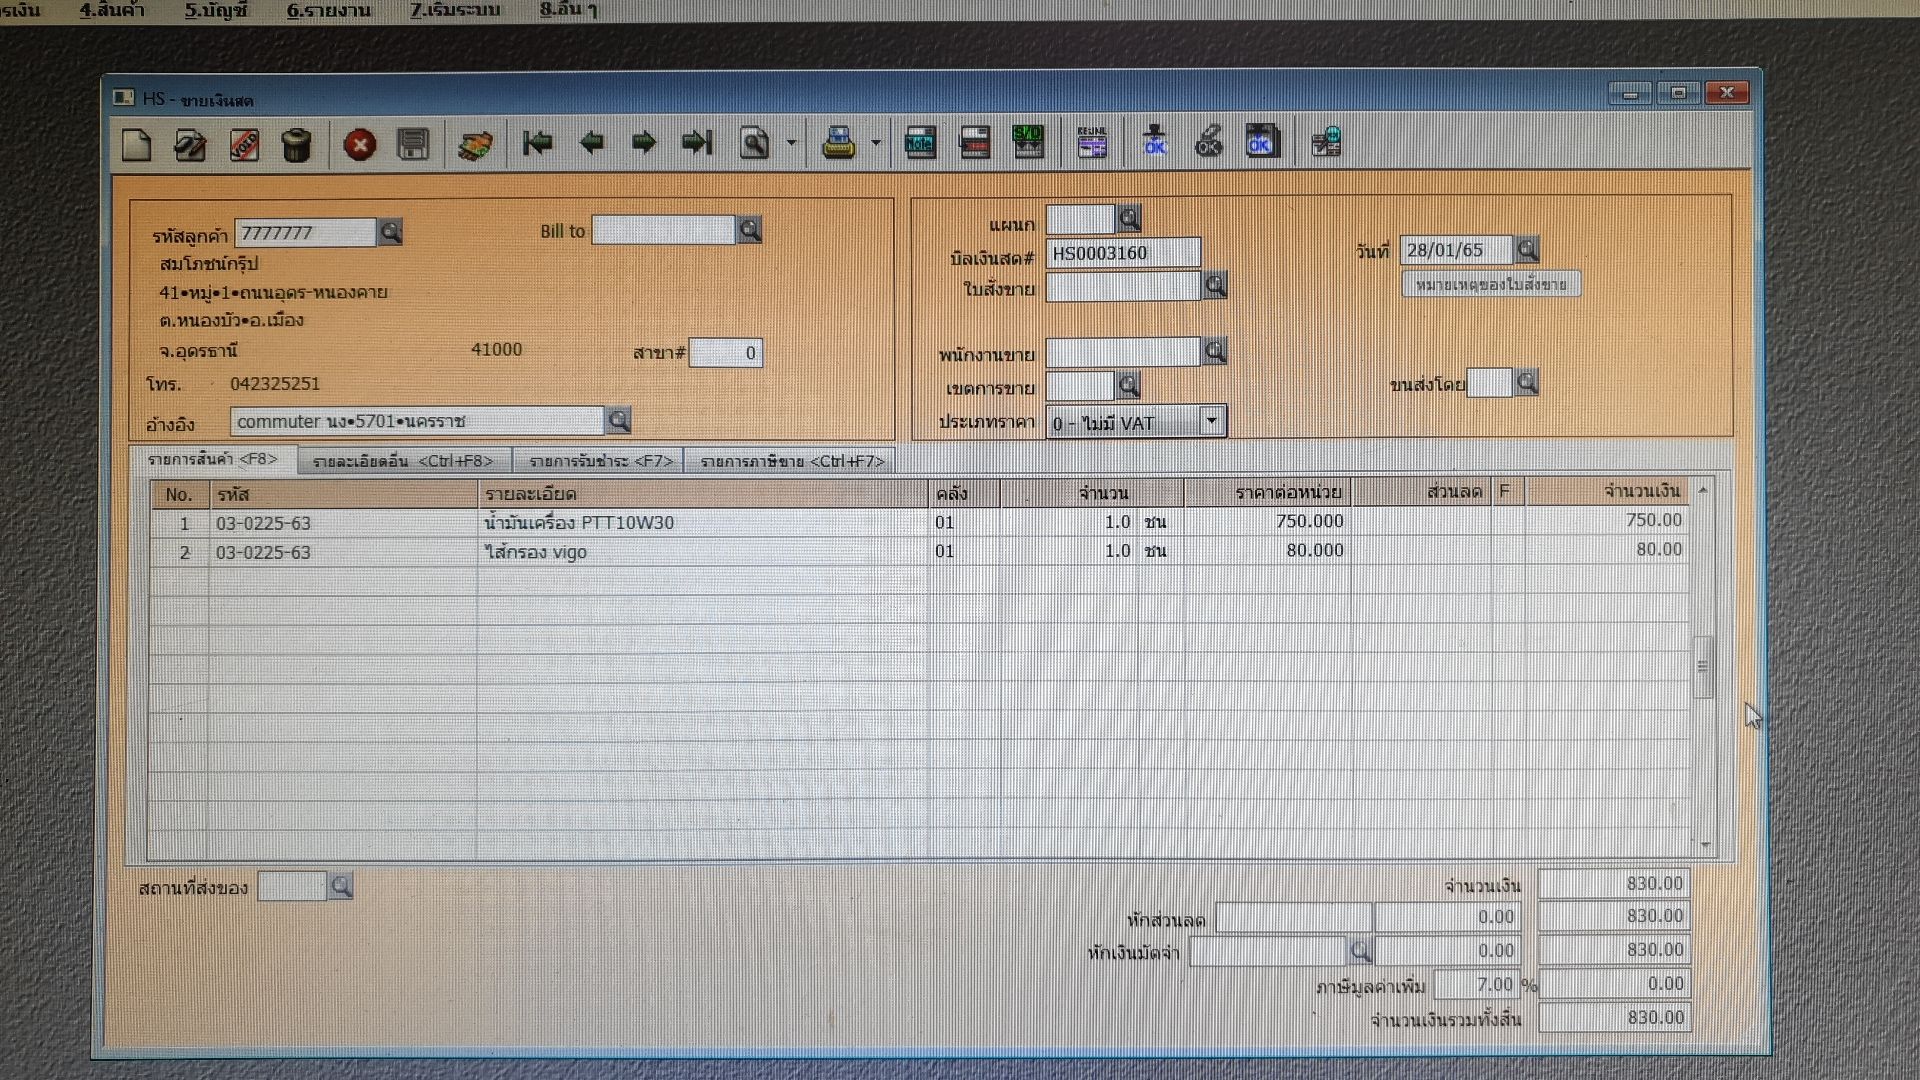Switch to รายการรับชำระ <F7> tab
Viewport: 1920px width, 1080px height.
pyautogui.click(x=600, y=461)
